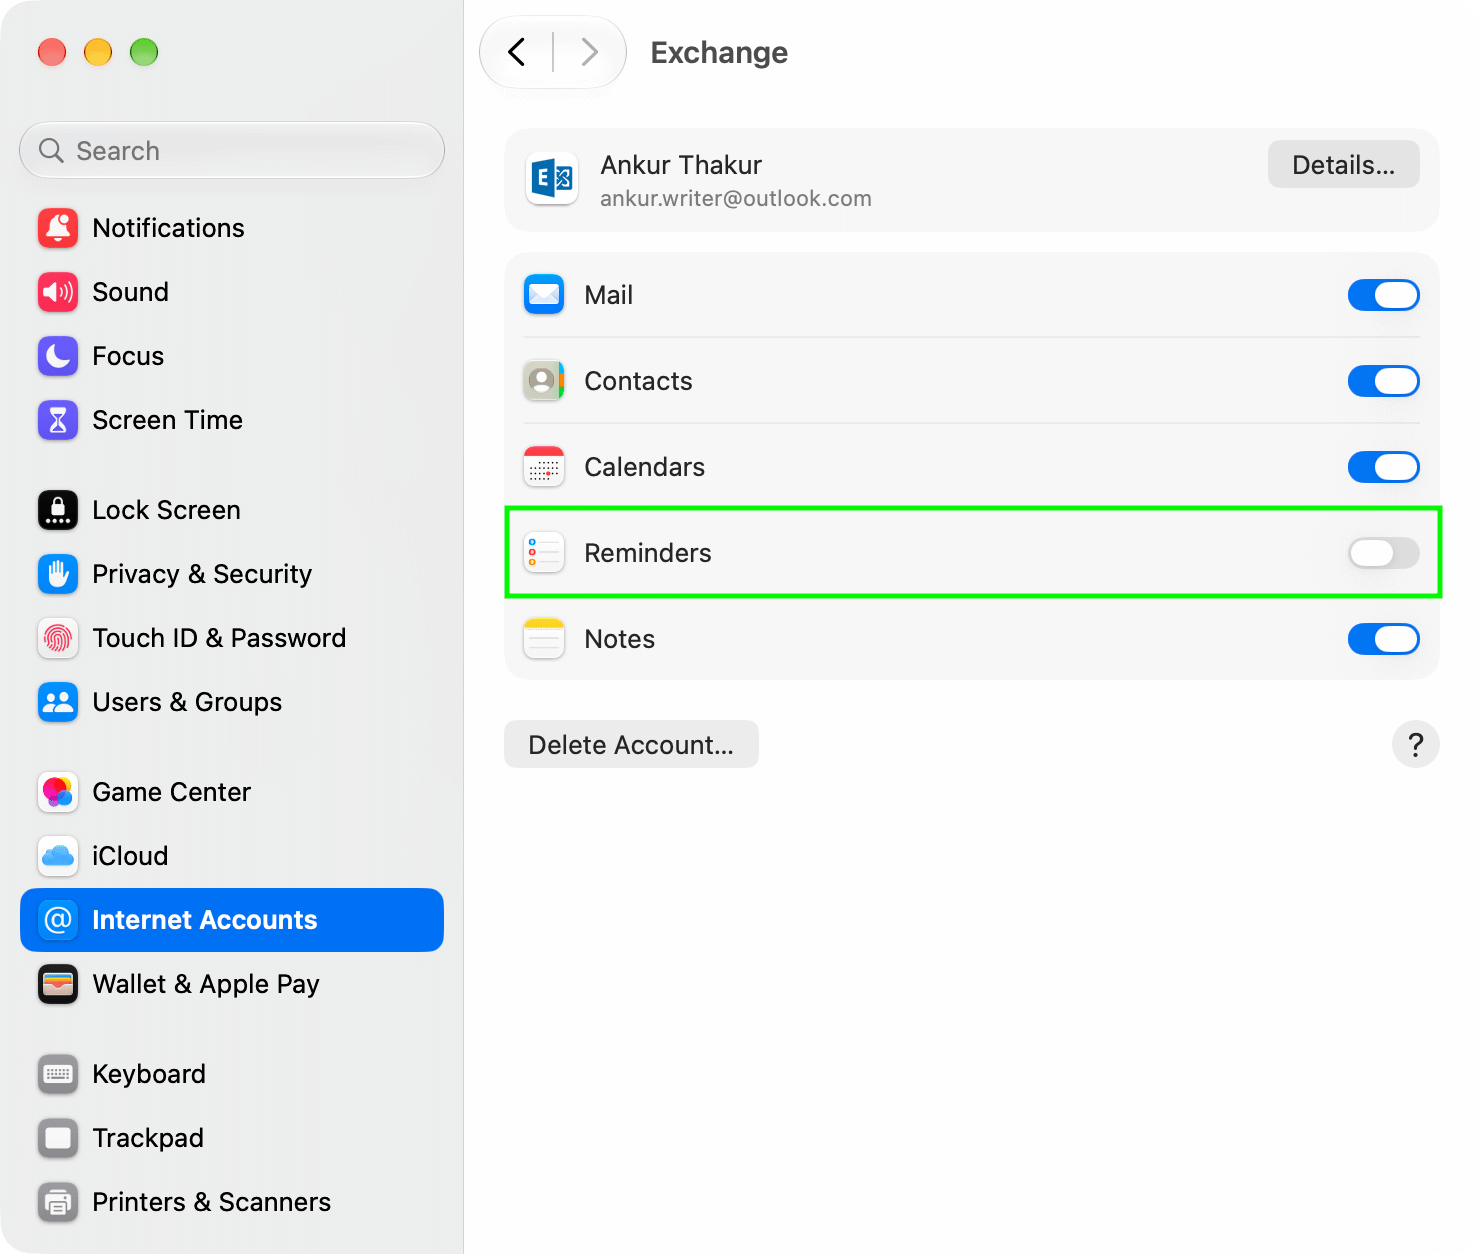Screen dimensions: 1480x1254
Task: Click the Trackpad icon in sidebar
Action: point(58,1138)
